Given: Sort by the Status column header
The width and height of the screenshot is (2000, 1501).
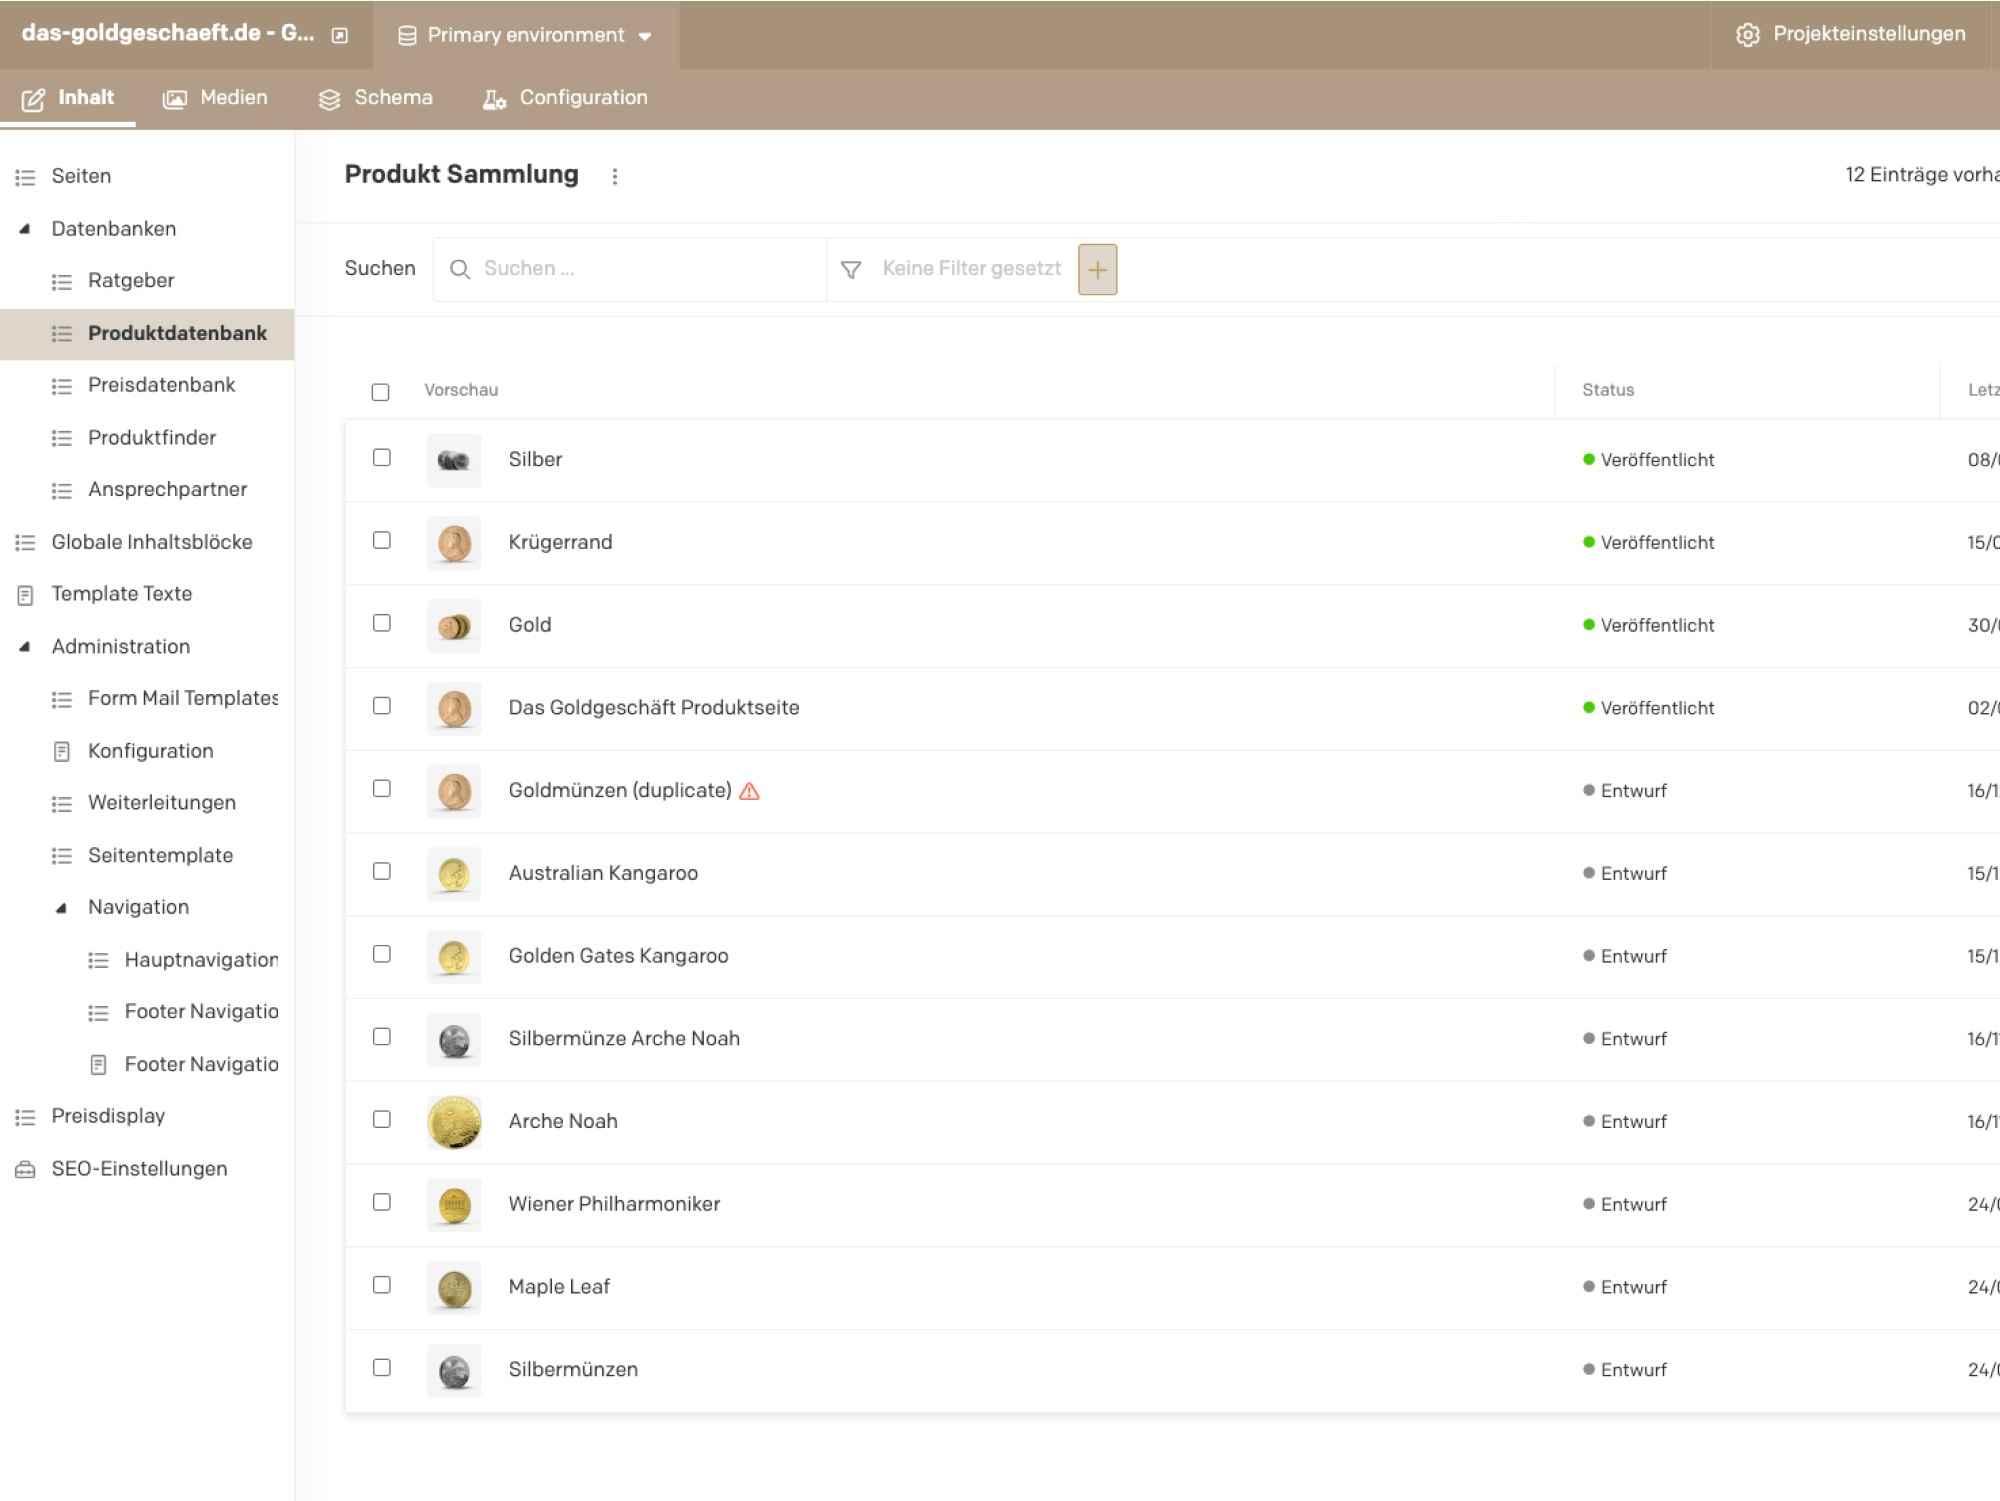Looking at the screenshot, I should point(1608,390).
